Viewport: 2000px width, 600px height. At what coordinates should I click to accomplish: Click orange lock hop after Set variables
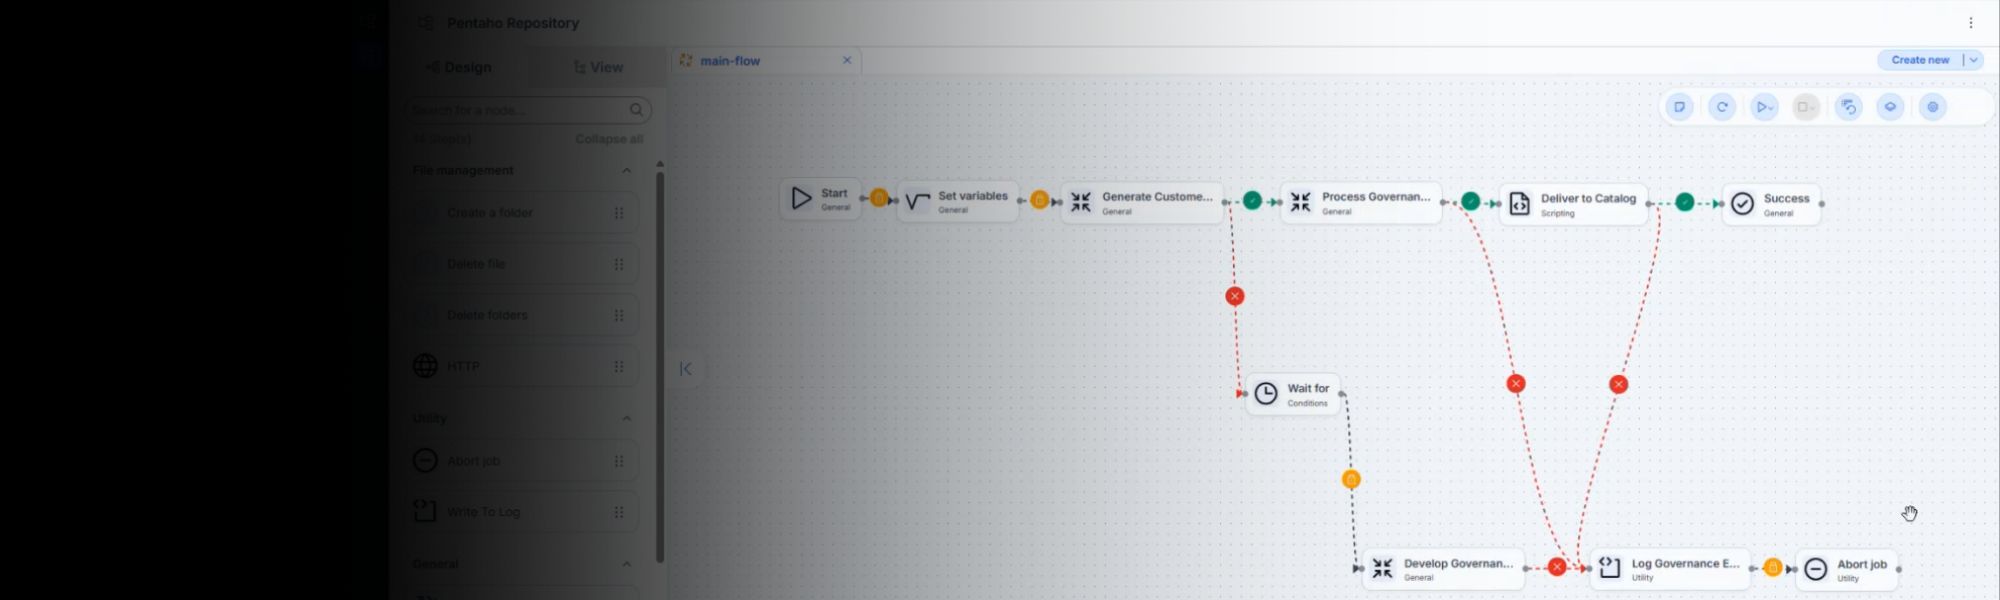tap(1039, 200)
